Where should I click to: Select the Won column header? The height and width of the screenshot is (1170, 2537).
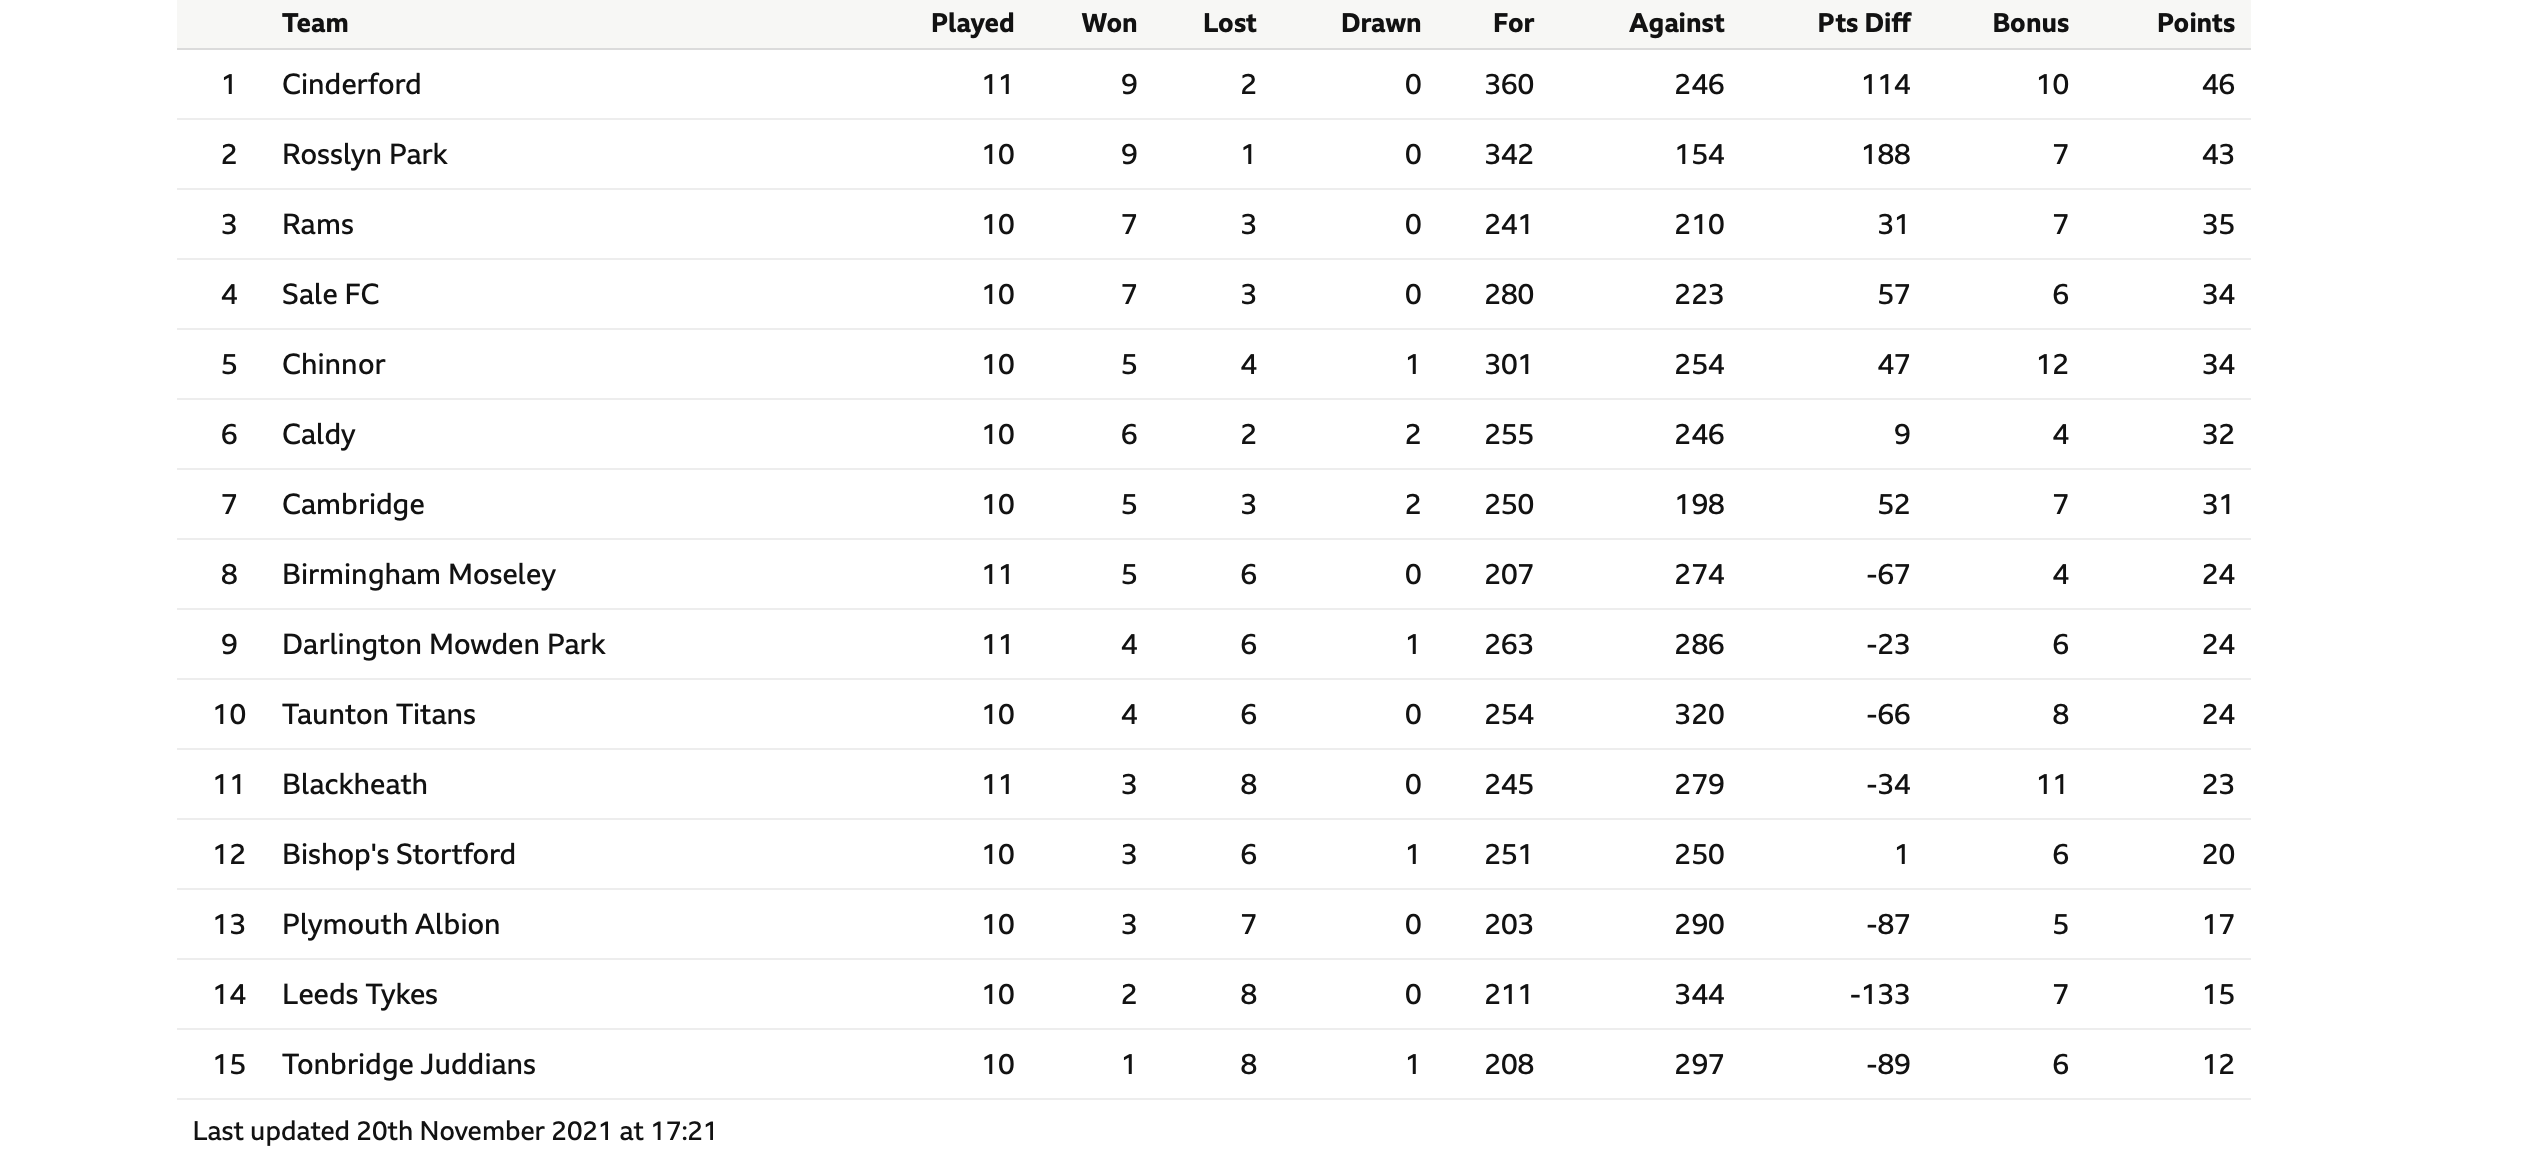coord(1109,23)
